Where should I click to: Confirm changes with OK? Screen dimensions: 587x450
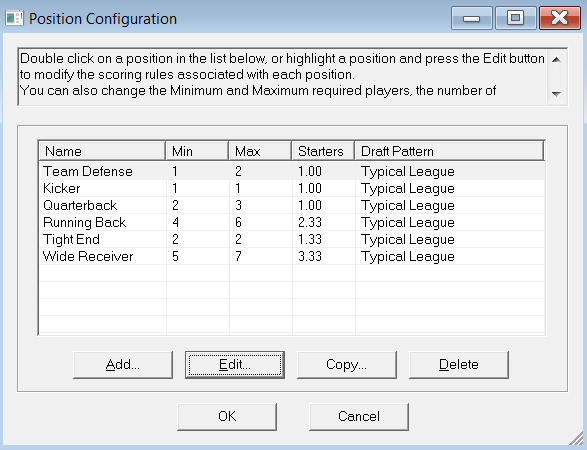(x=227, y=417)
